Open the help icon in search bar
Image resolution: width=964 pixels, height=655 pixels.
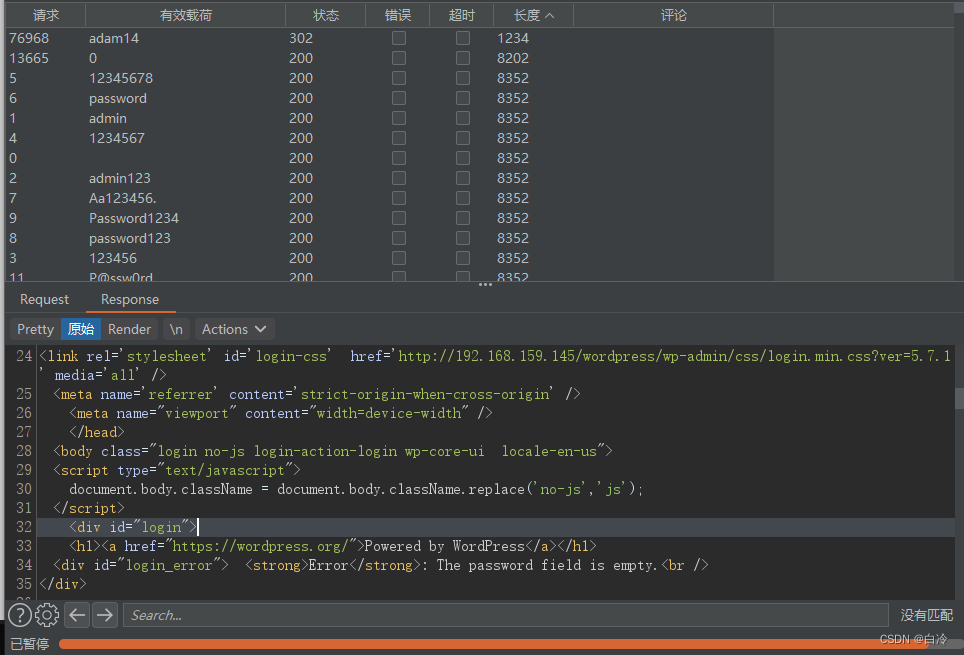[x=19, y=614]
